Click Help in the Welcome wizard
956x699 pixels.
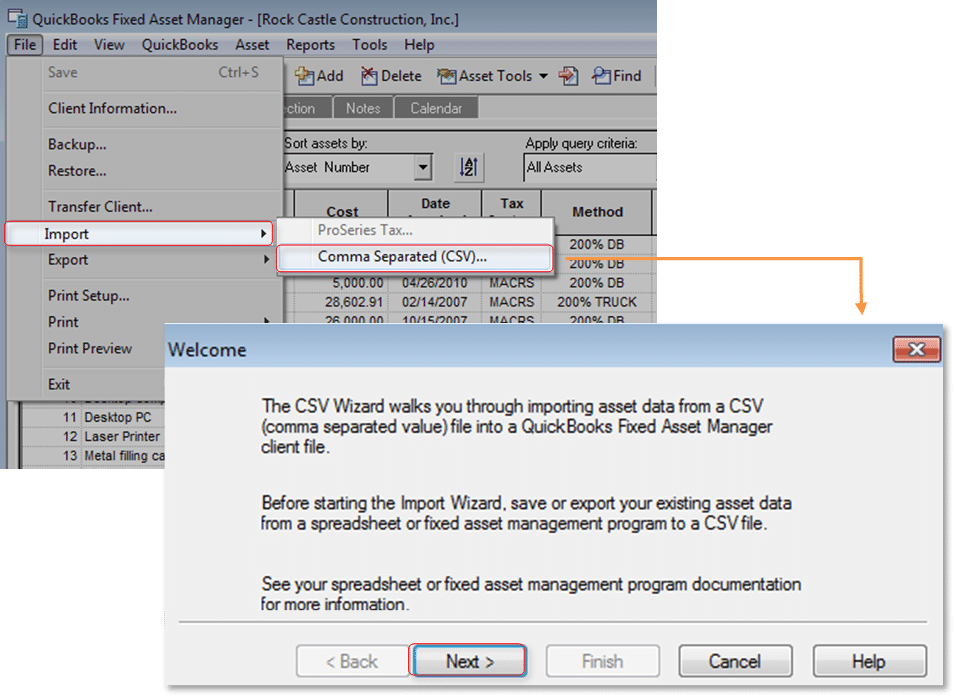869,661
